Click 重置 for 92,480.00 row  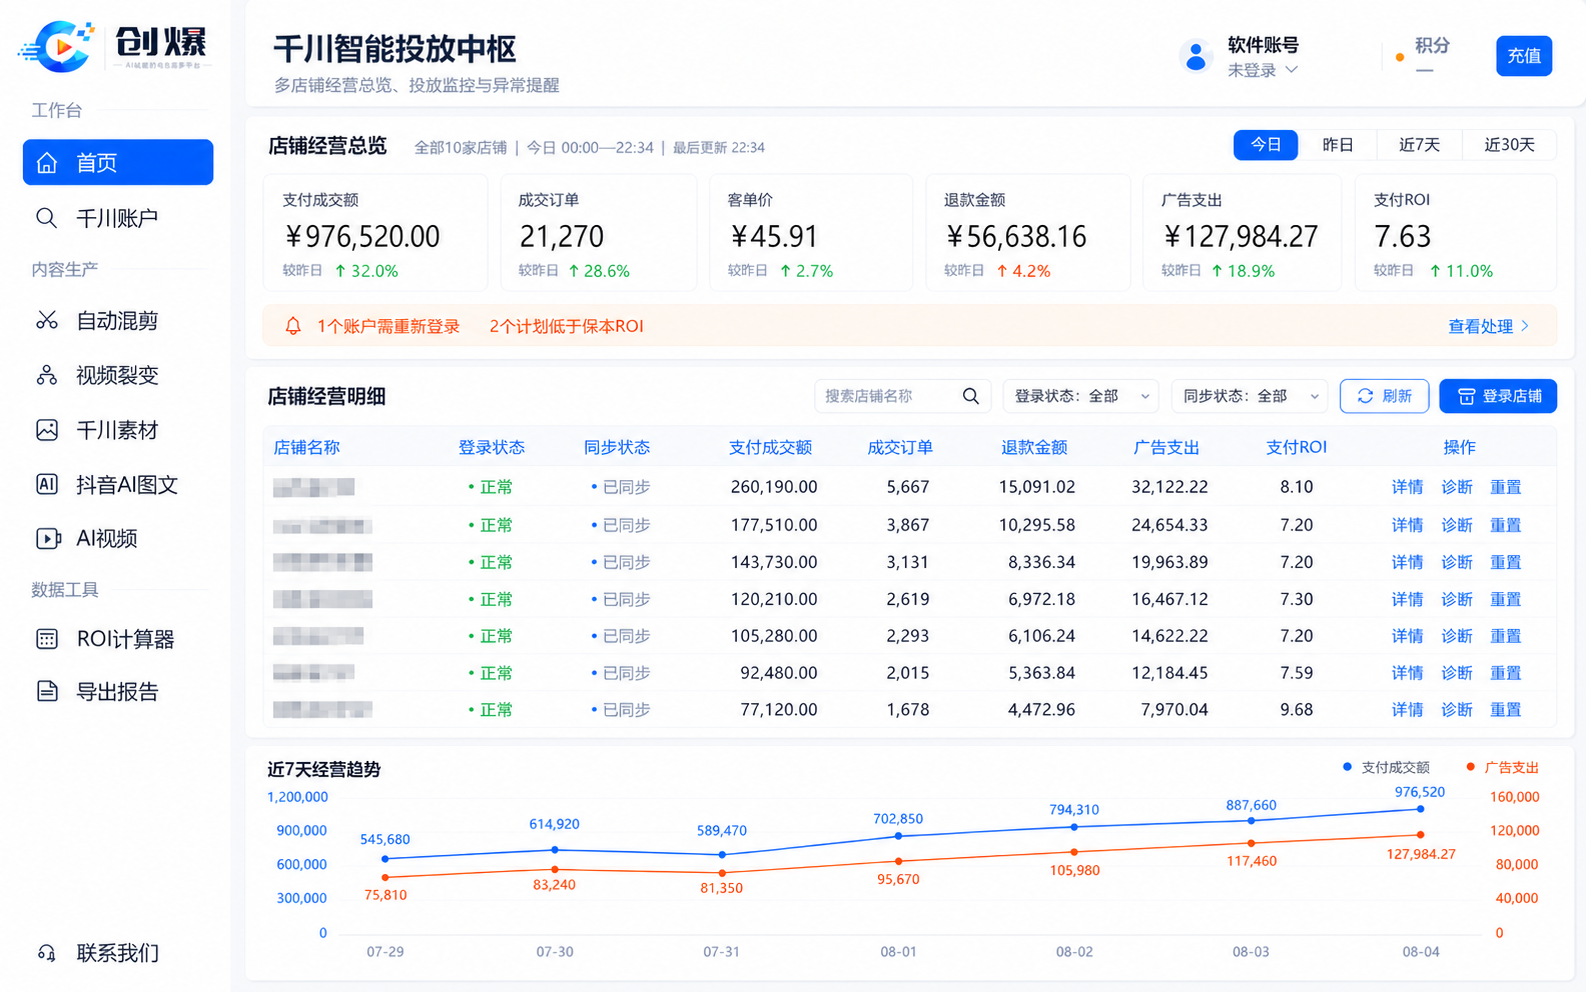(x=1505, y=673)
